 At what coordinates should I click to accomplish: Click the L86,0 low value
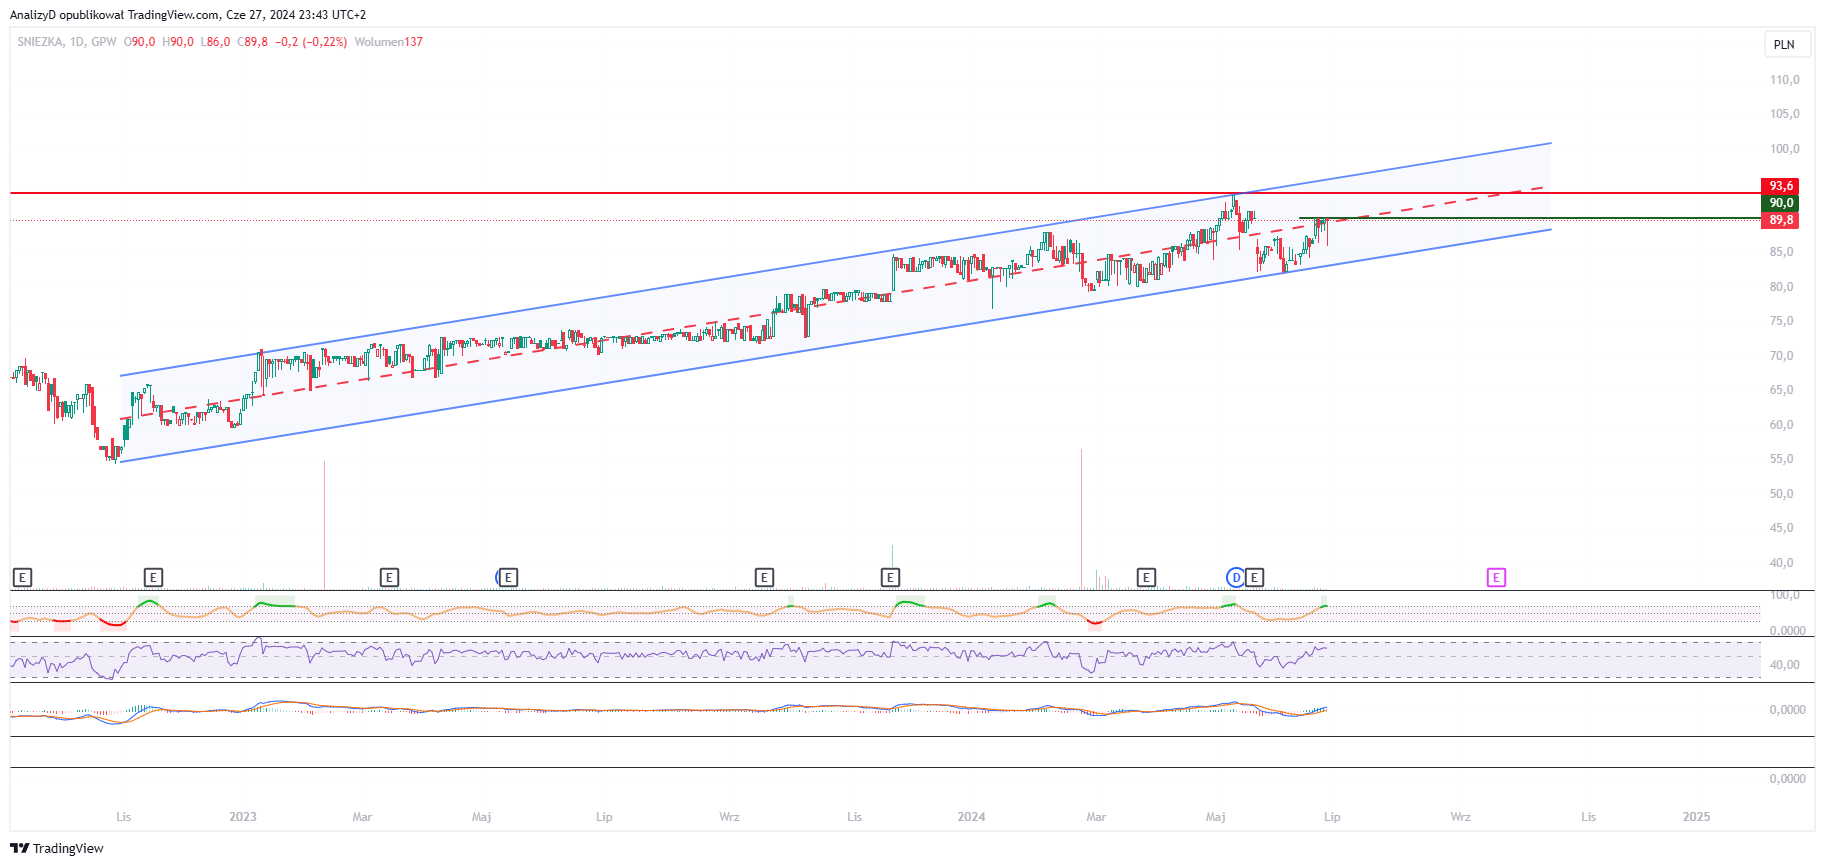[x=215, y=42]
